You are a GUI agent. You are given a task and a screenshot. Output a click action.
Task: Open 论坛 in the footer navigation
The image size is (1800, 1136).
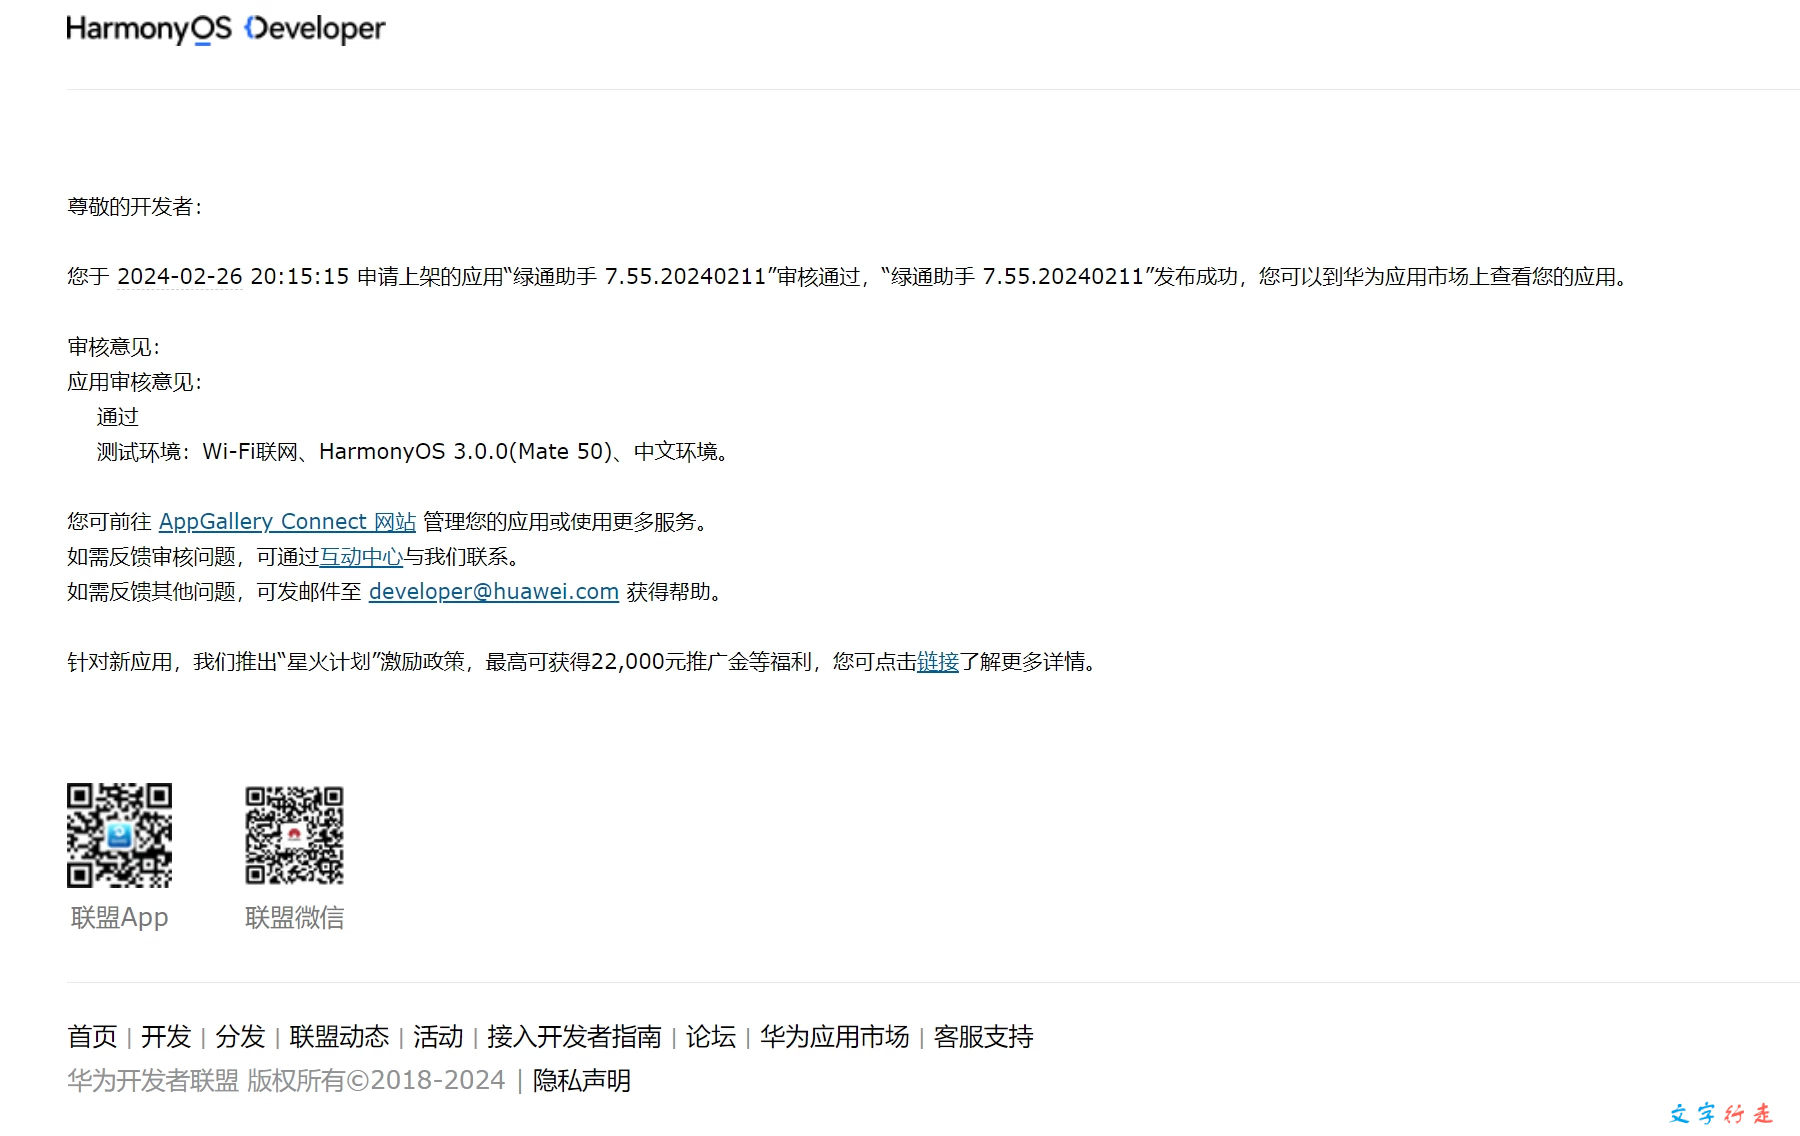711,1036
